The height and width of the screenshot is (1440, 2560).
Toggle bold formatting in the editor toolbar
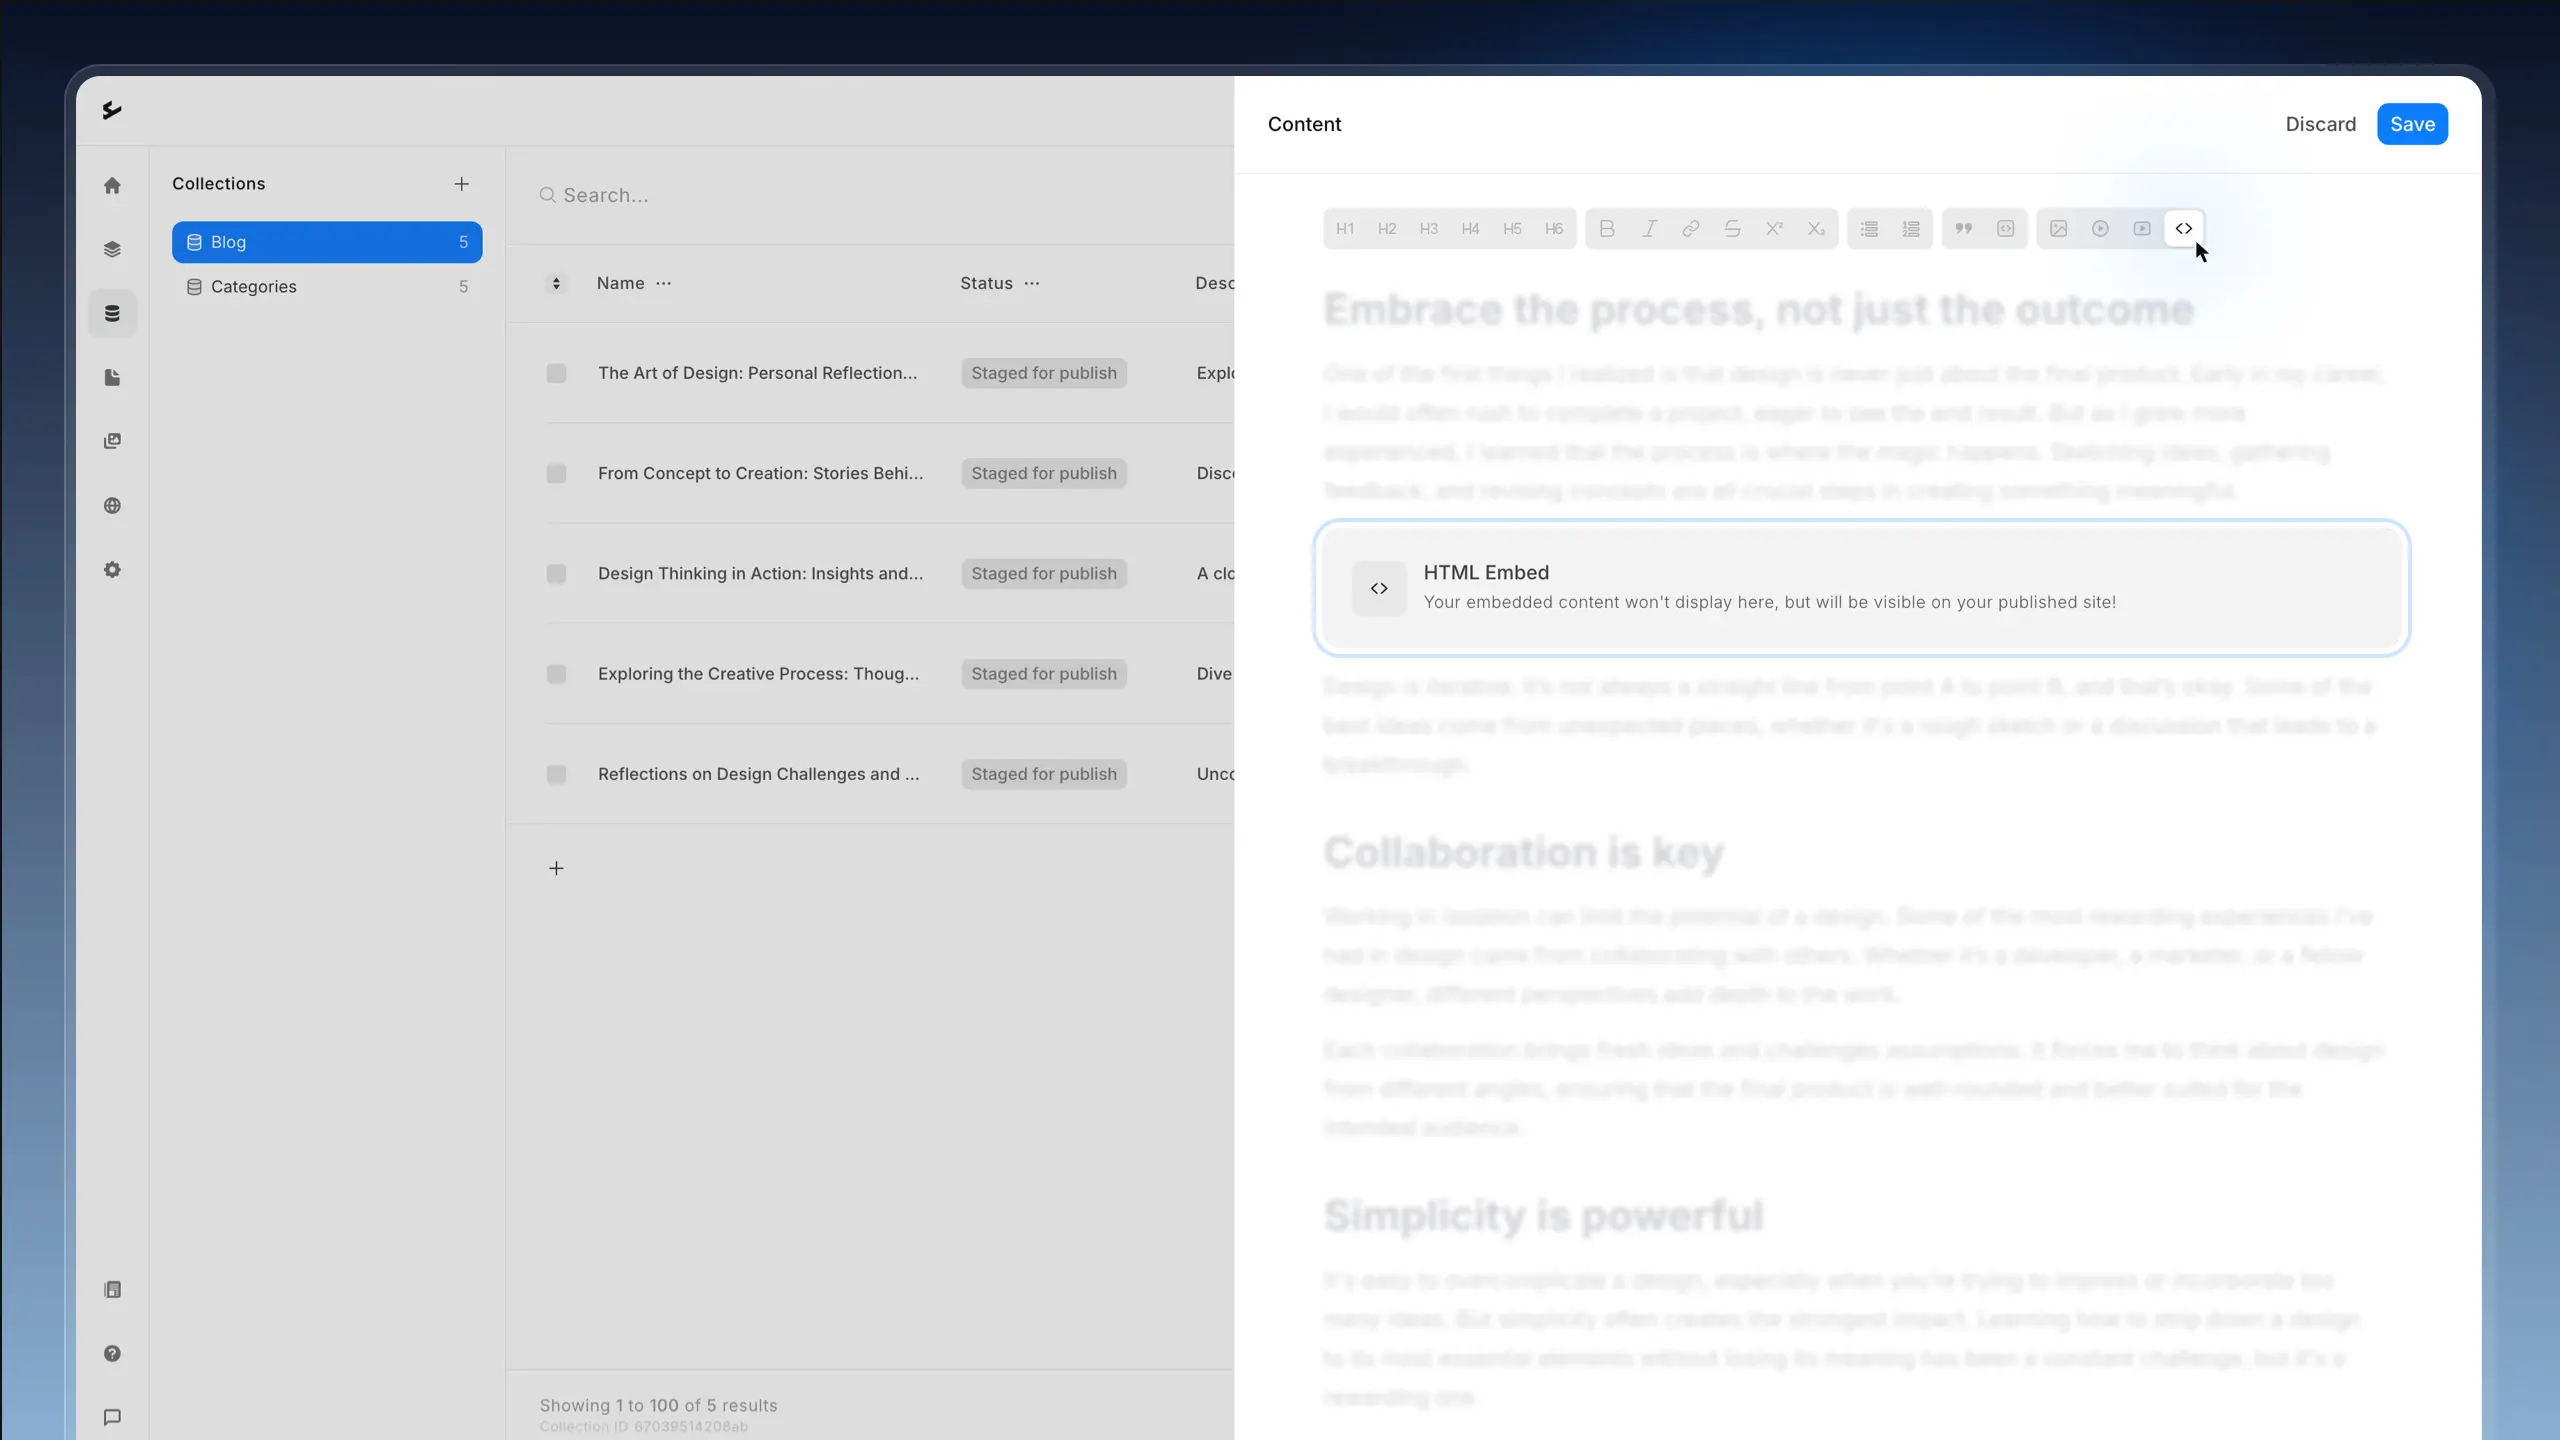pyautogui.click(x=1606, y=228)
